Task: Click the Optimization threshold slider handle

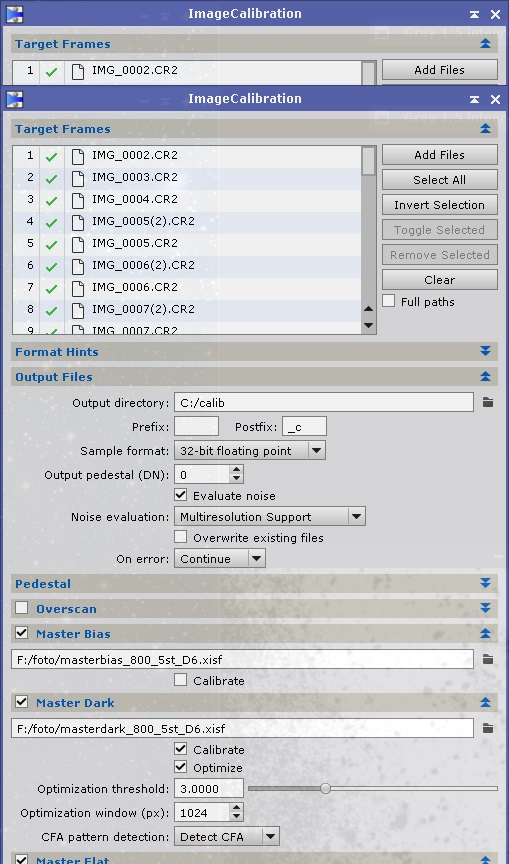Action: pos(326,789)
